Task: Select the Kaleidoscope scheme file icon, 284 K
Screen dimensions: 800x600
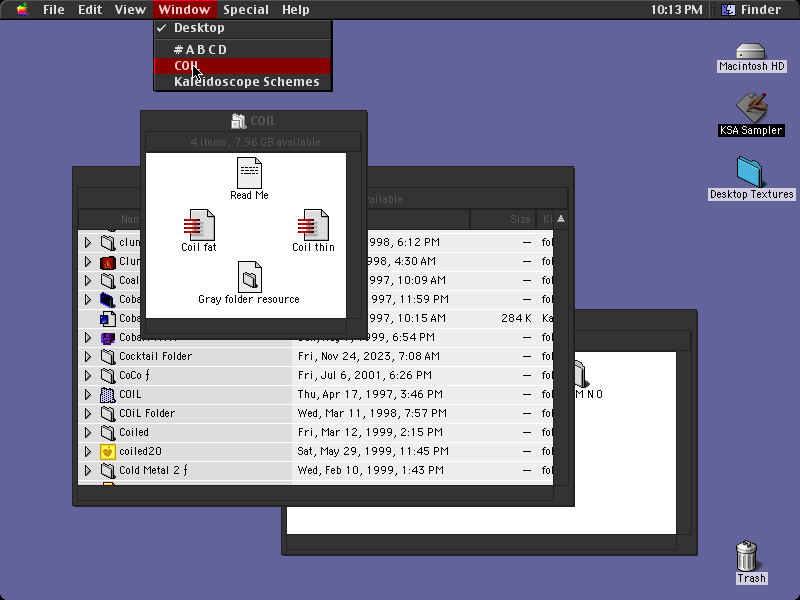Action: point(108,318)
